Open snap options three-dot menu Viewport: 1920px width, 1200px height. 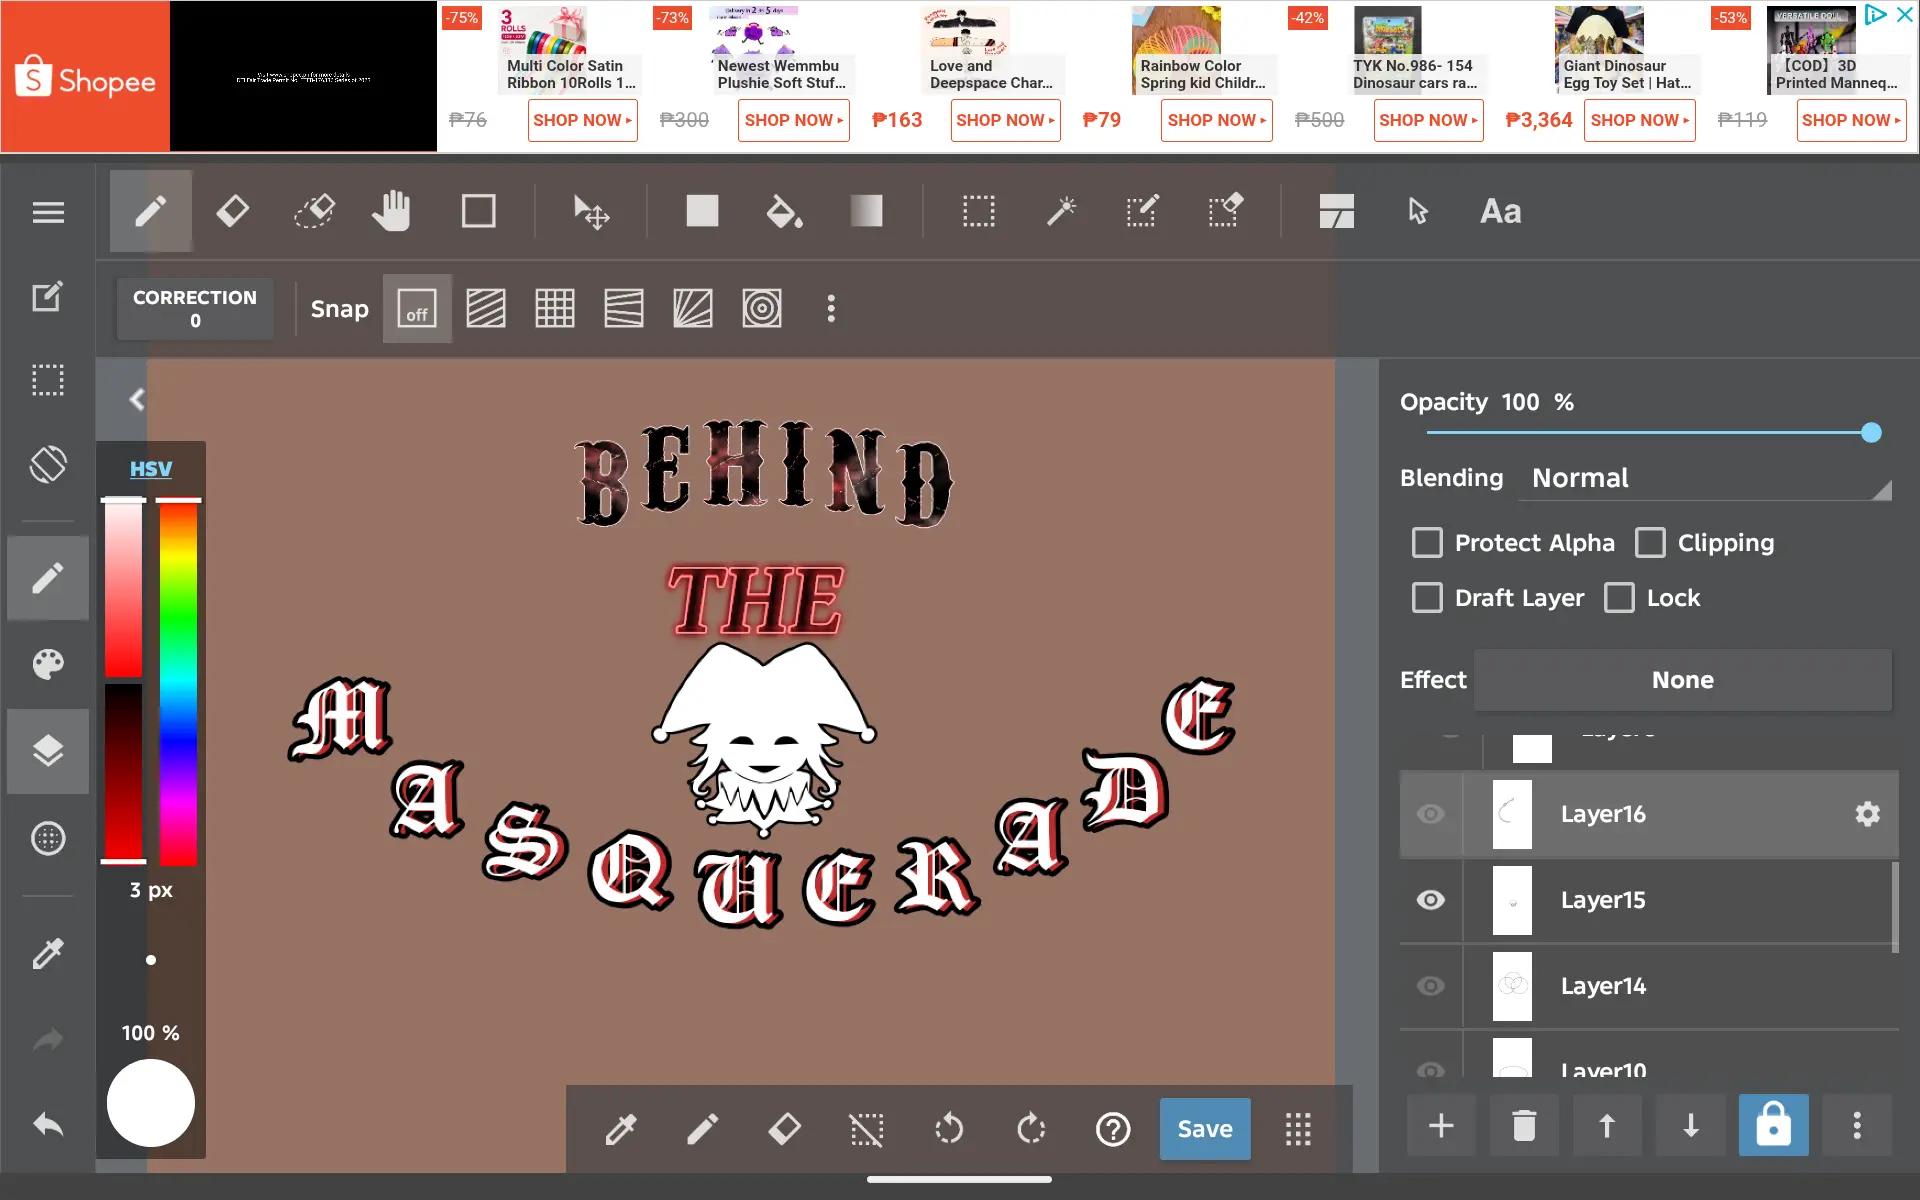830,309
